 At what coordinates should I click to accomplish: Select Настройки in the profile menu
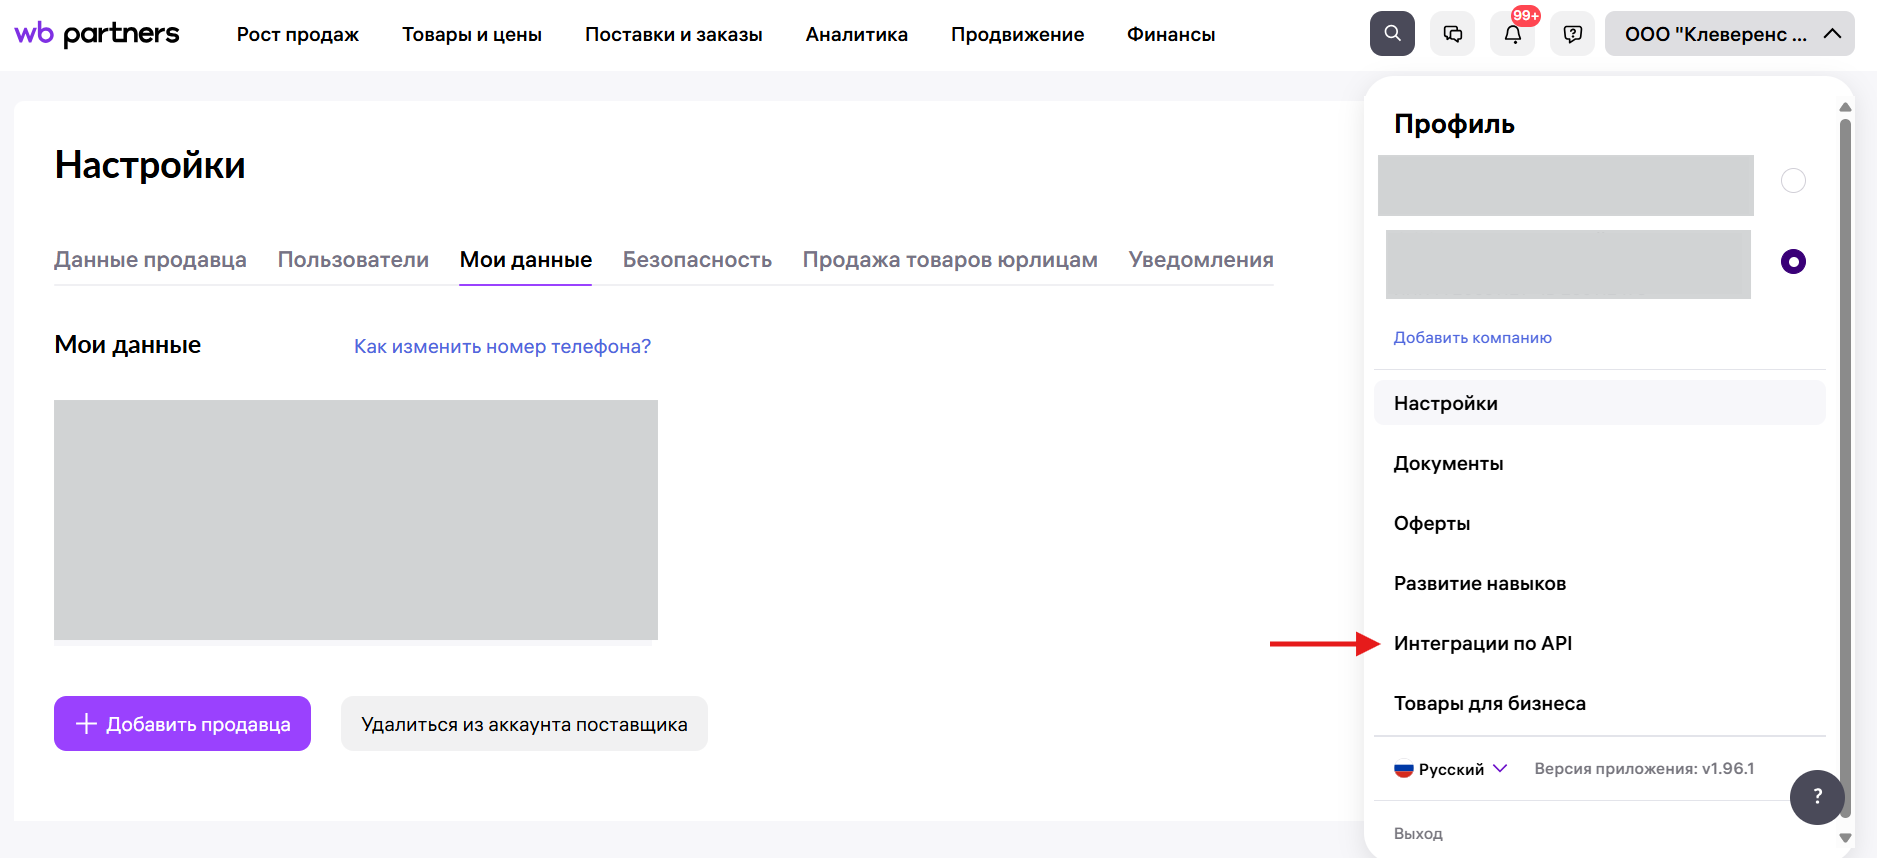pyautogui.click(x=1600, y=403)
